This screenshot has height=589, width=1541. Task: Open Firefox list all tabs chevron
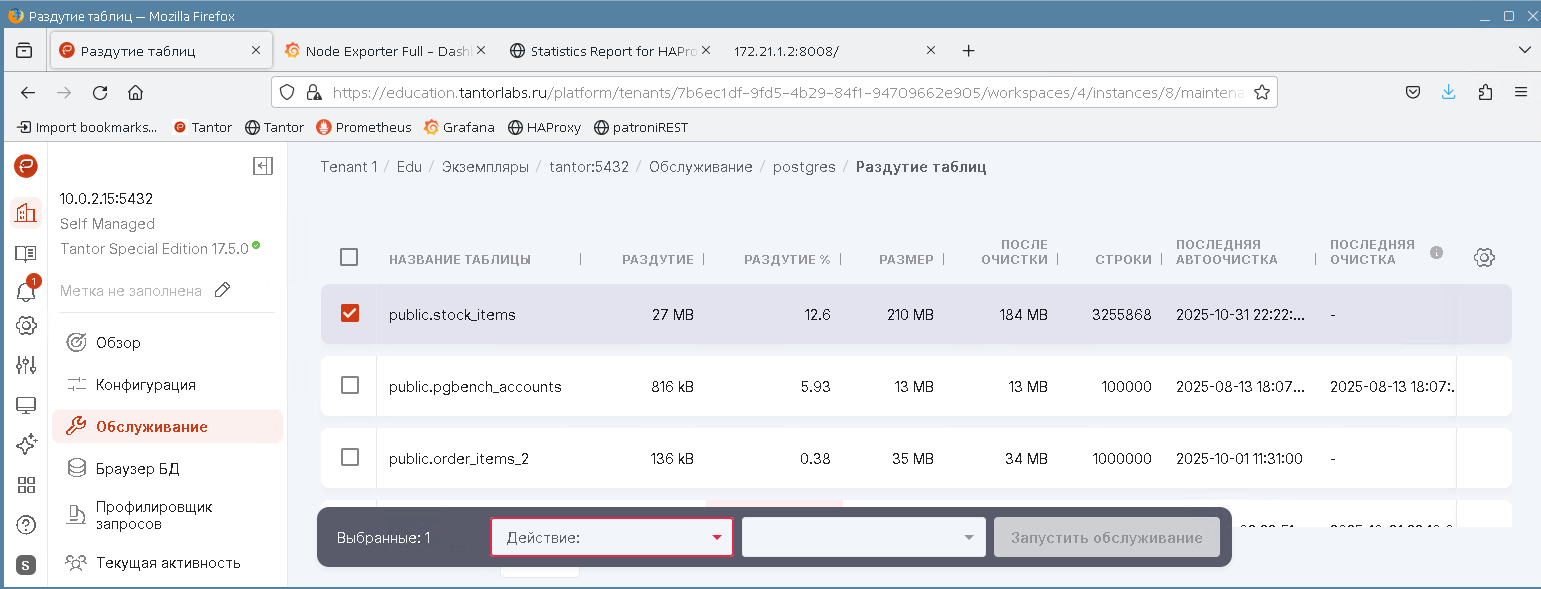tap(1524, 50)
